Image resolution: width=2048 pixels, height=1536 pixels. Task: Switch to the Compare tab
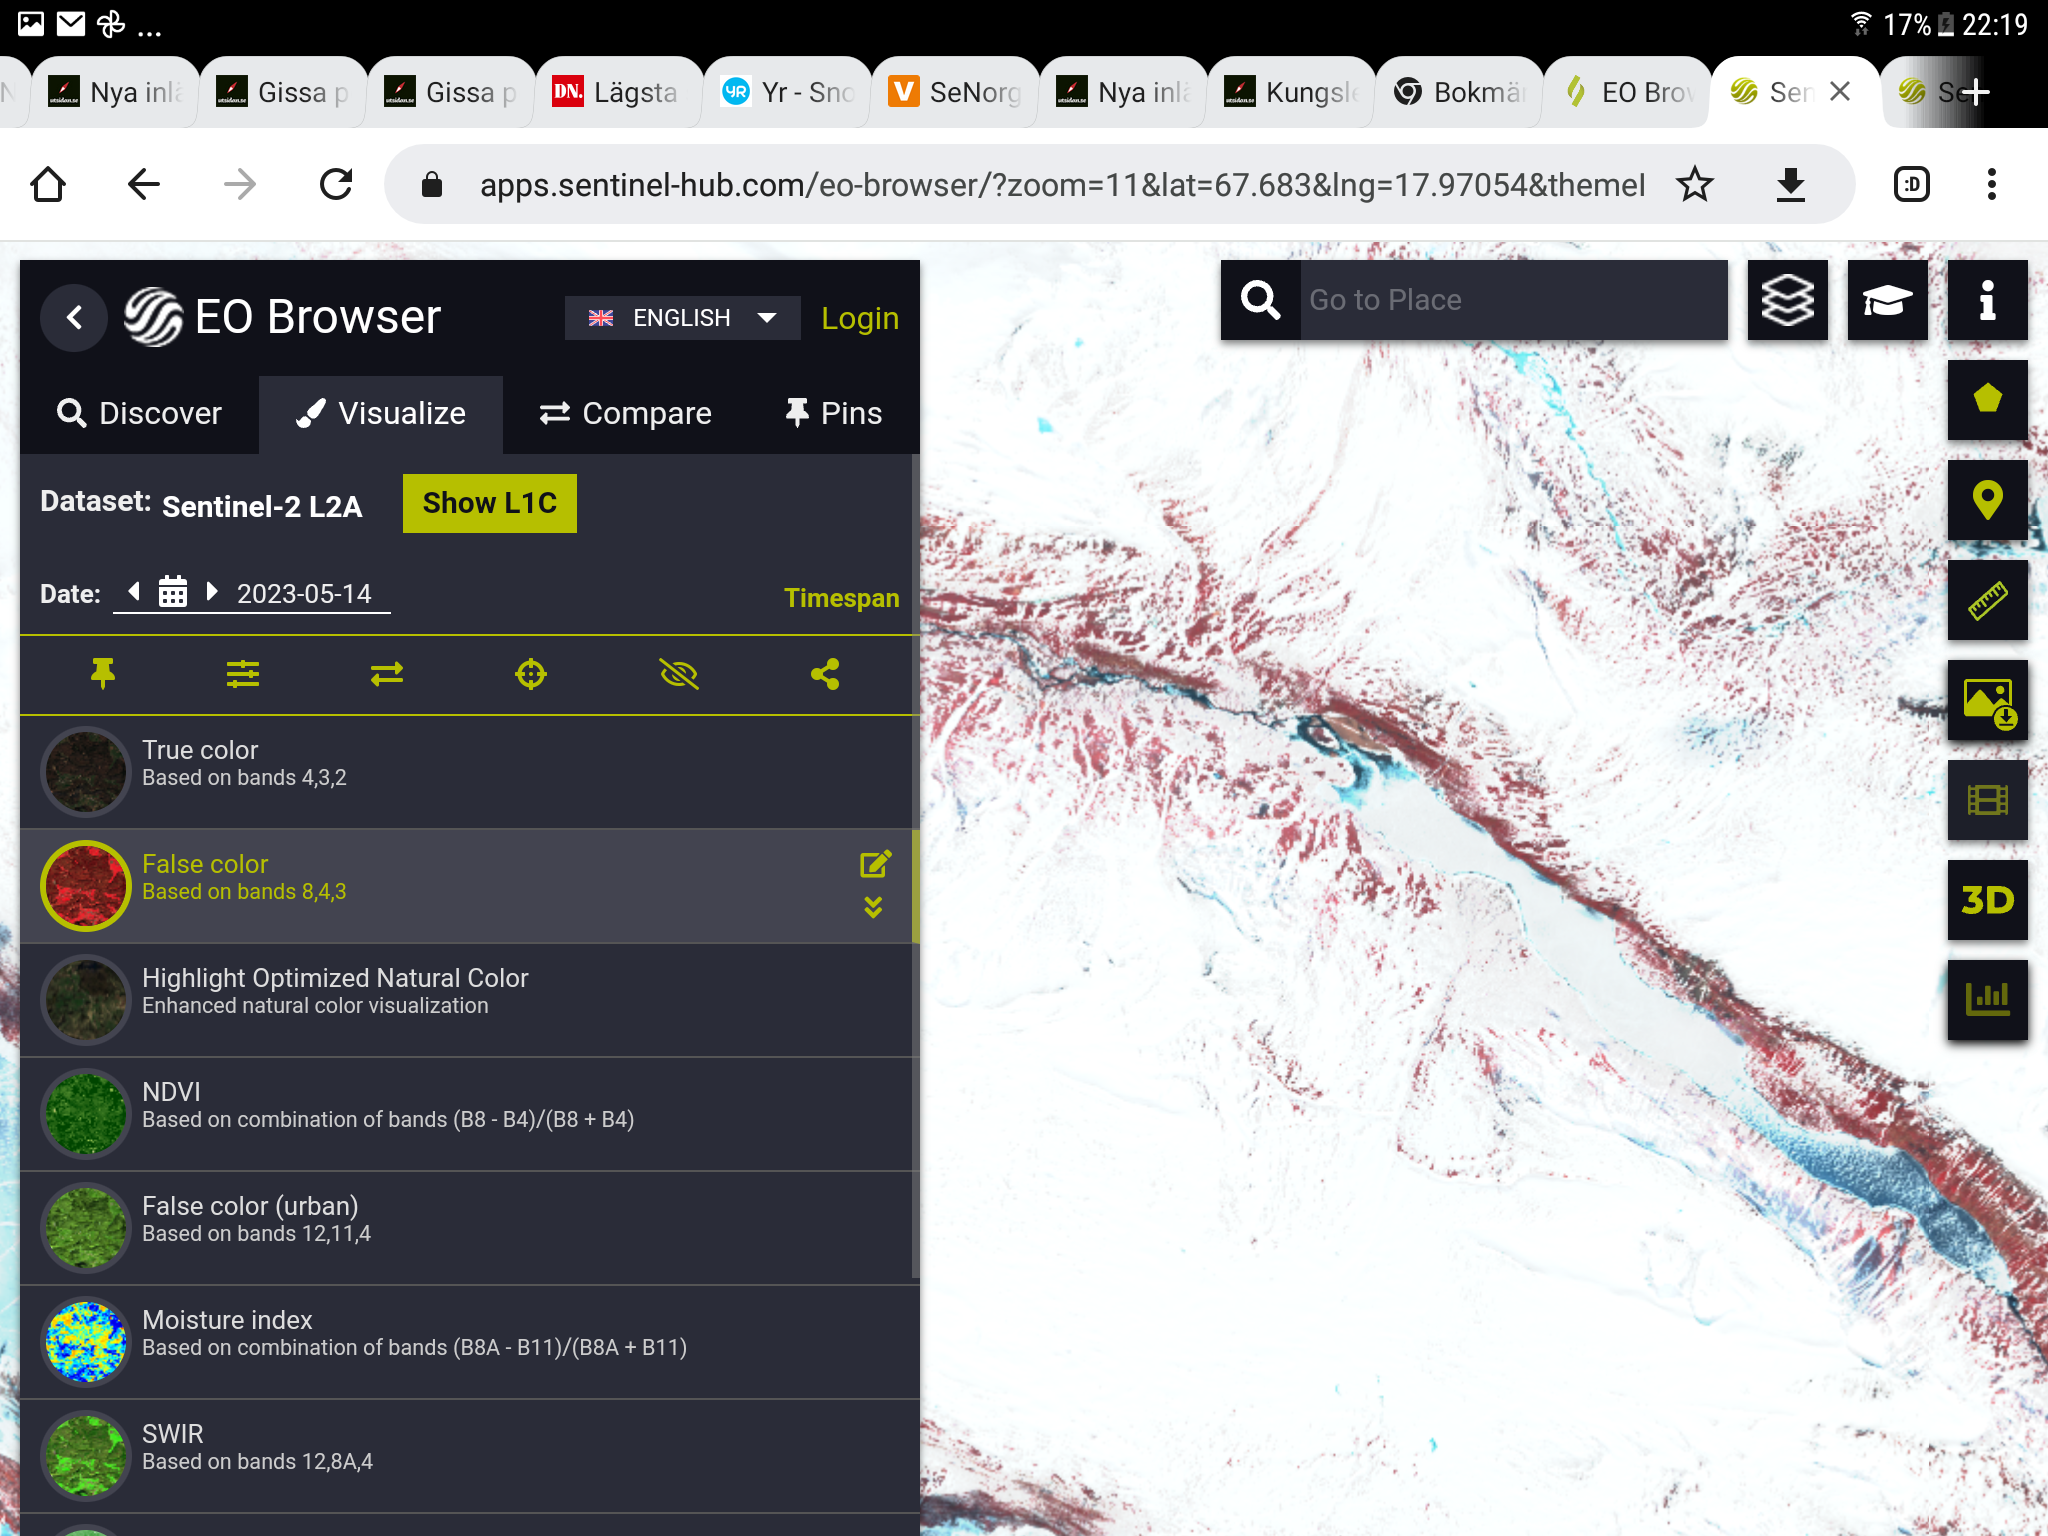point(626,413)
